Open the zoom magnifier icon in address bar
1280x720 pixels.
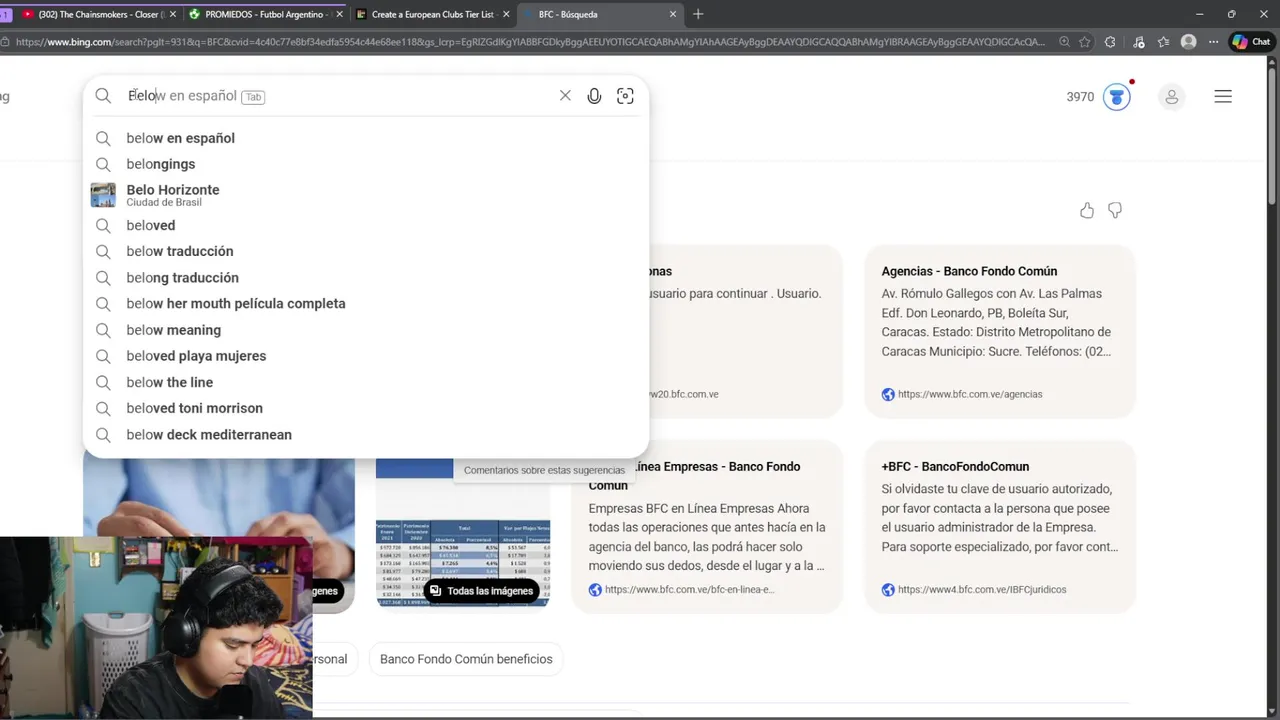click(x=1064, y=42)
